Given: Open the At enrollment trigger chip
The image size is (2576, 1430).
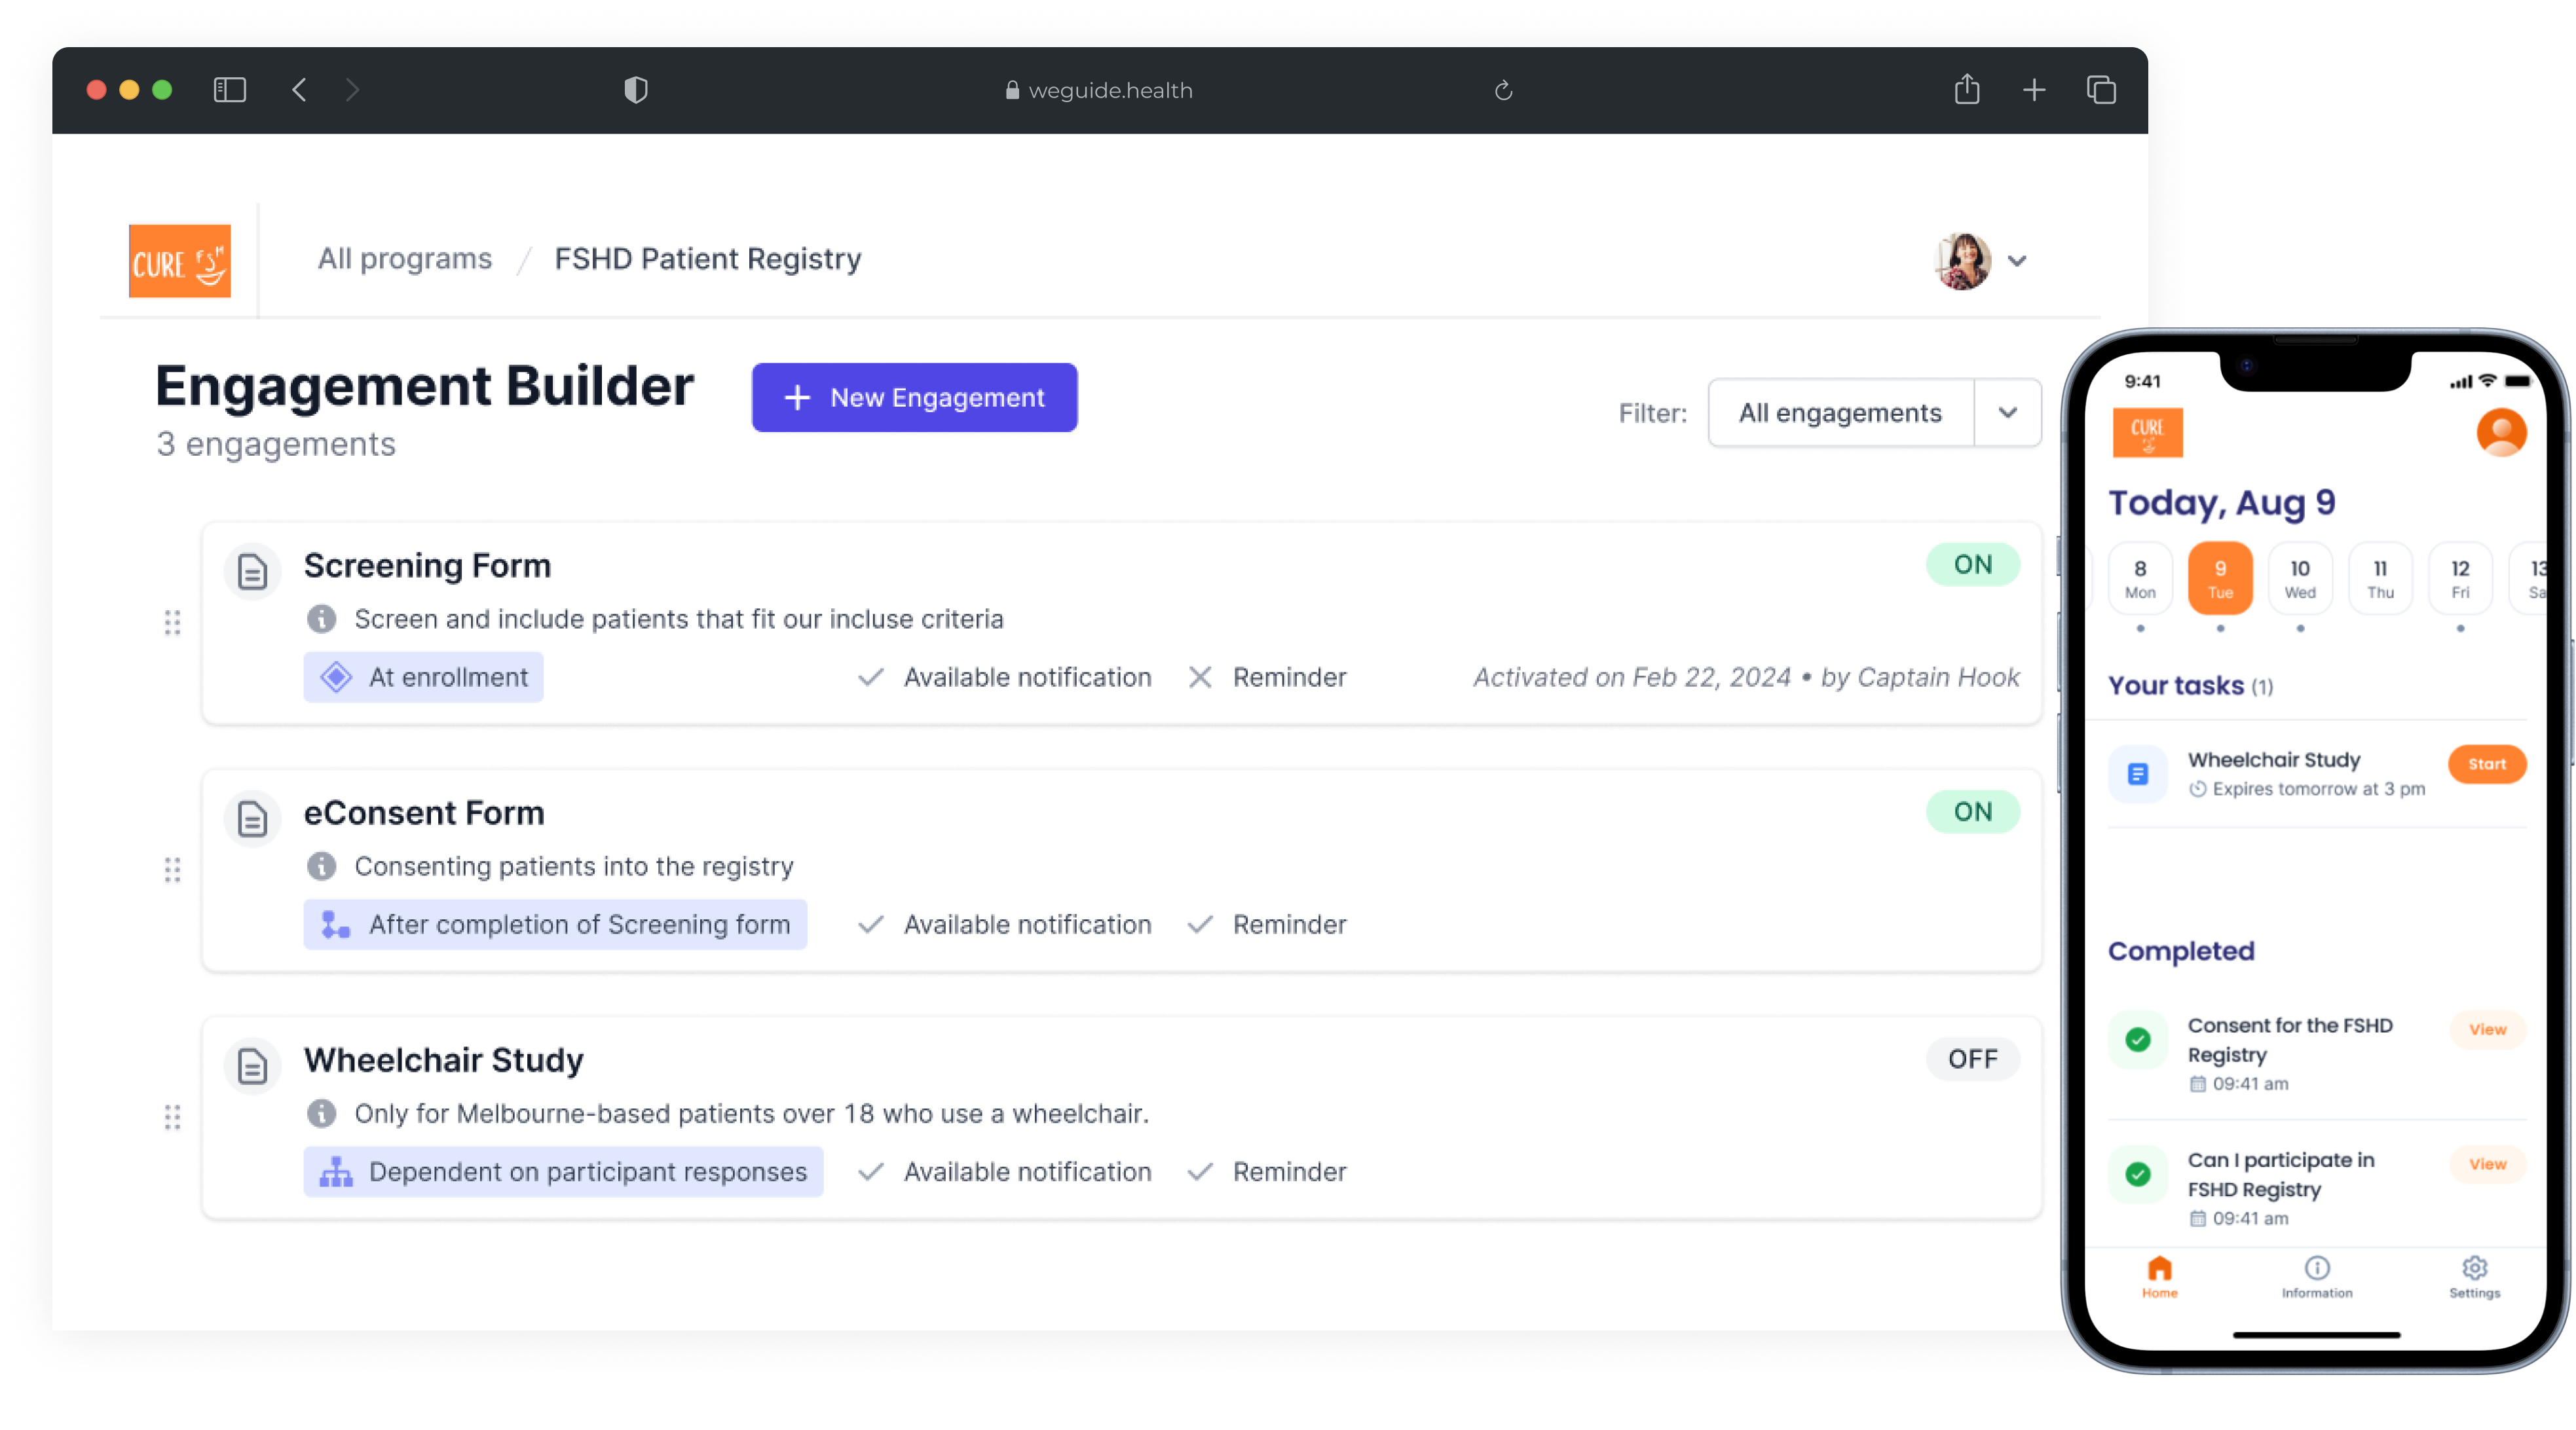Looking at the screenshot, I should tap(424, 677).
